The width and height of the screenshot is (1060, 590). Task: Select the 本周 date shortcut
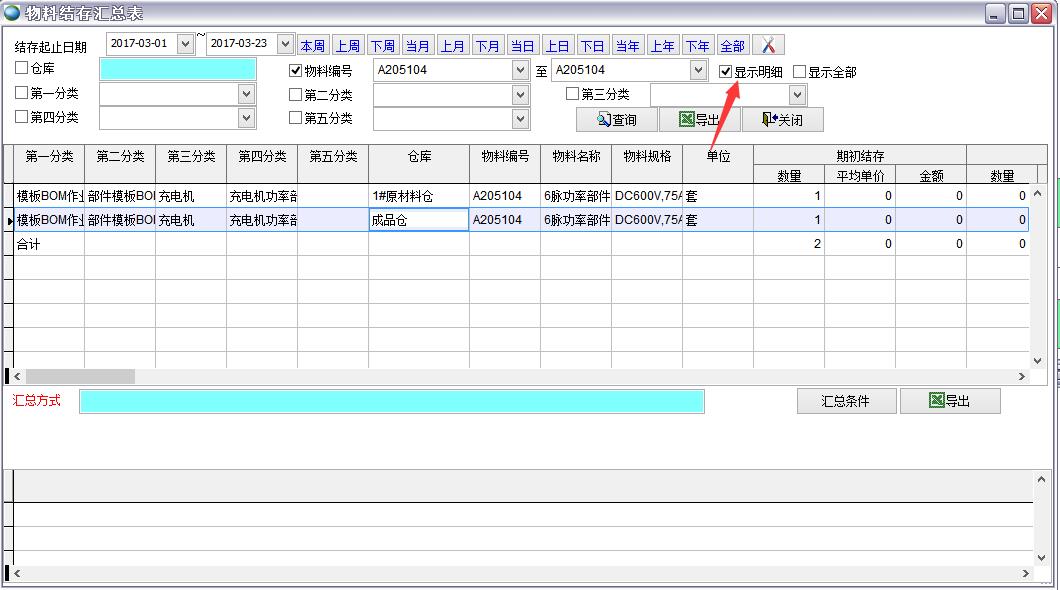click(313, 46)
